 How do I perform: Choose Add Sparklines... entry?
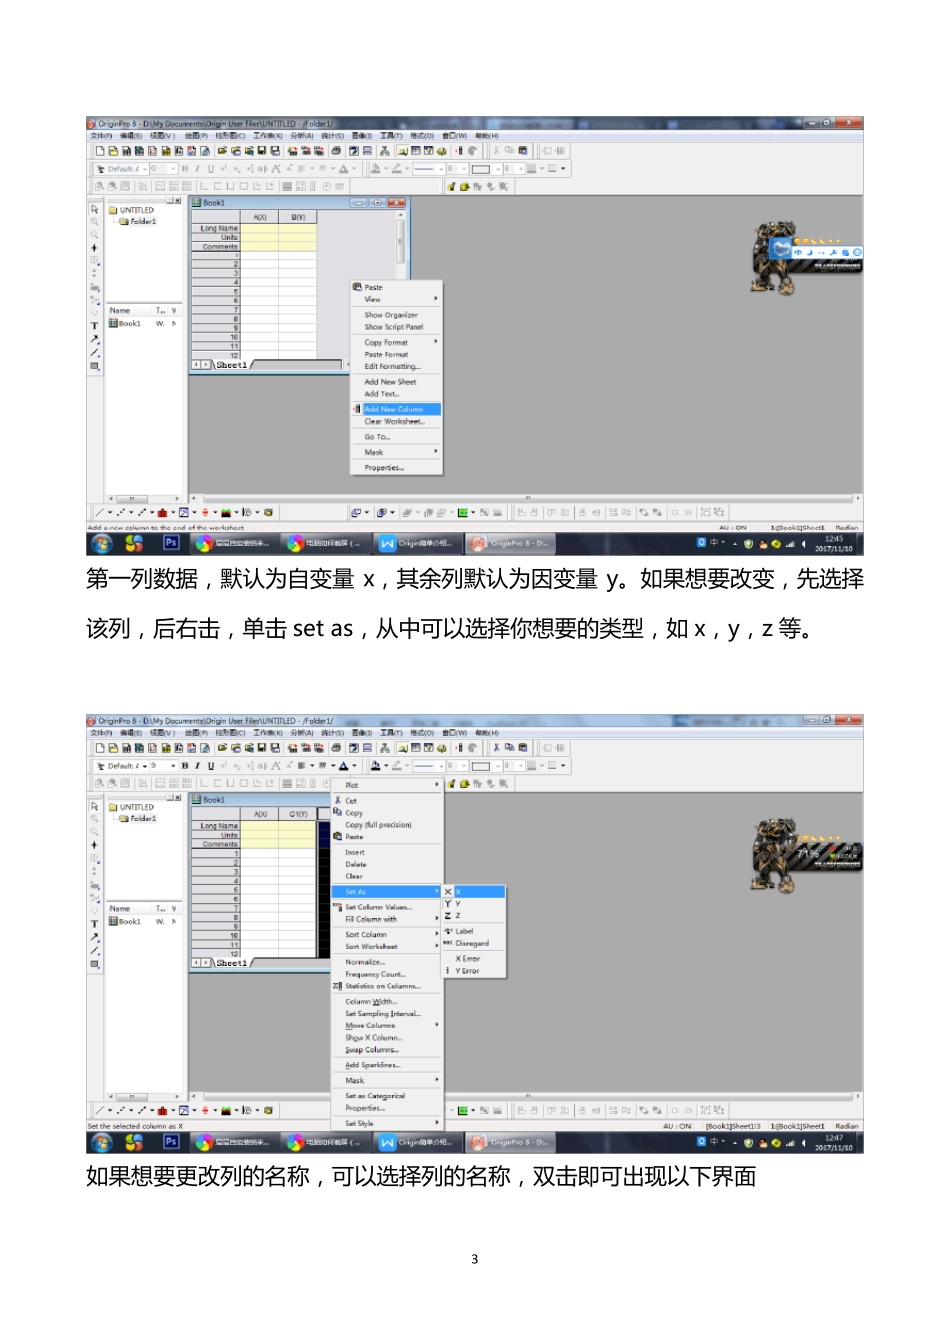point(386,1065)
